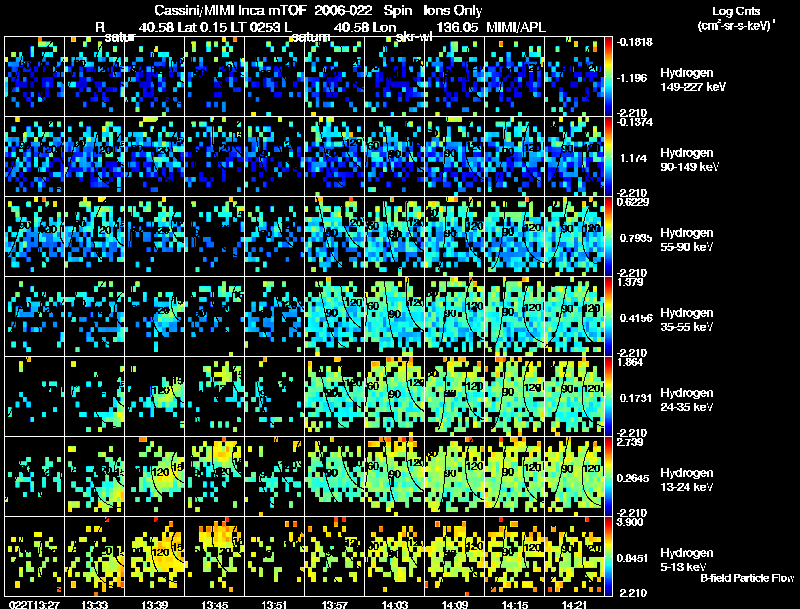Click the 'Cassini/MIMI Inca mTOF' title text
The image size is (800, 609).
click(231, 10)
